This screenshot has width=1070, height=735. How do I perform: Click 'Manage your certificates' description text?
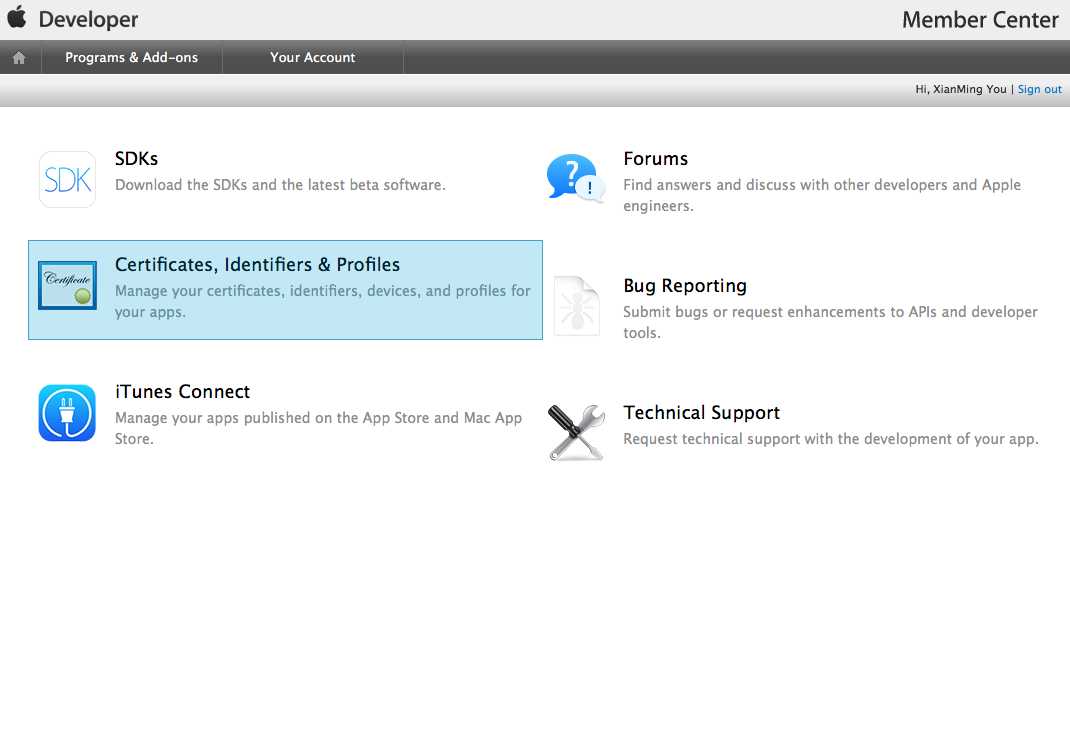(x=323, y=301)
